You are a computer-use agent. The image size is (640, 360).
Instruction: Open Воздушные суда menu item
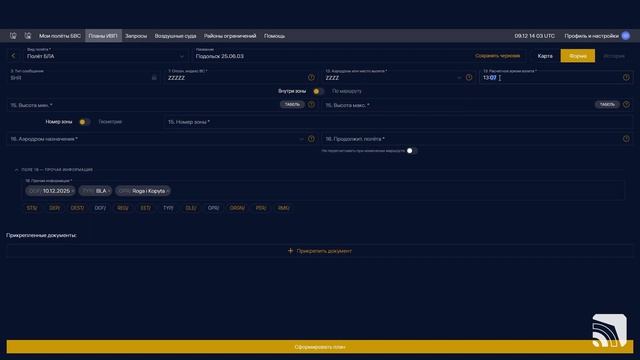[x=175, y=36]
